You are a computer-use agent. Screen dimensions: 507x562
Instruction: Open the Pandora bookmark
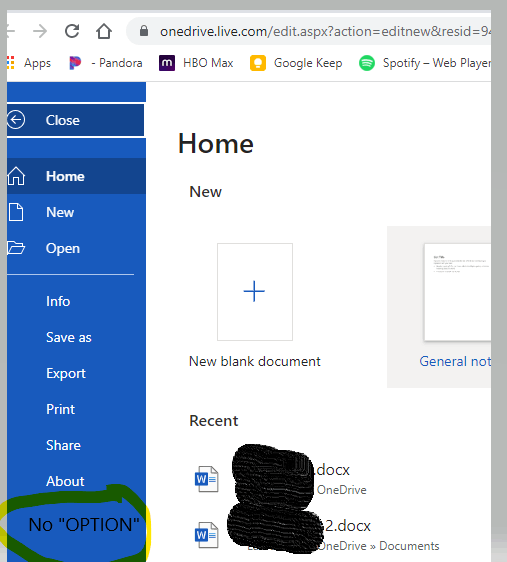pos(106,63)
